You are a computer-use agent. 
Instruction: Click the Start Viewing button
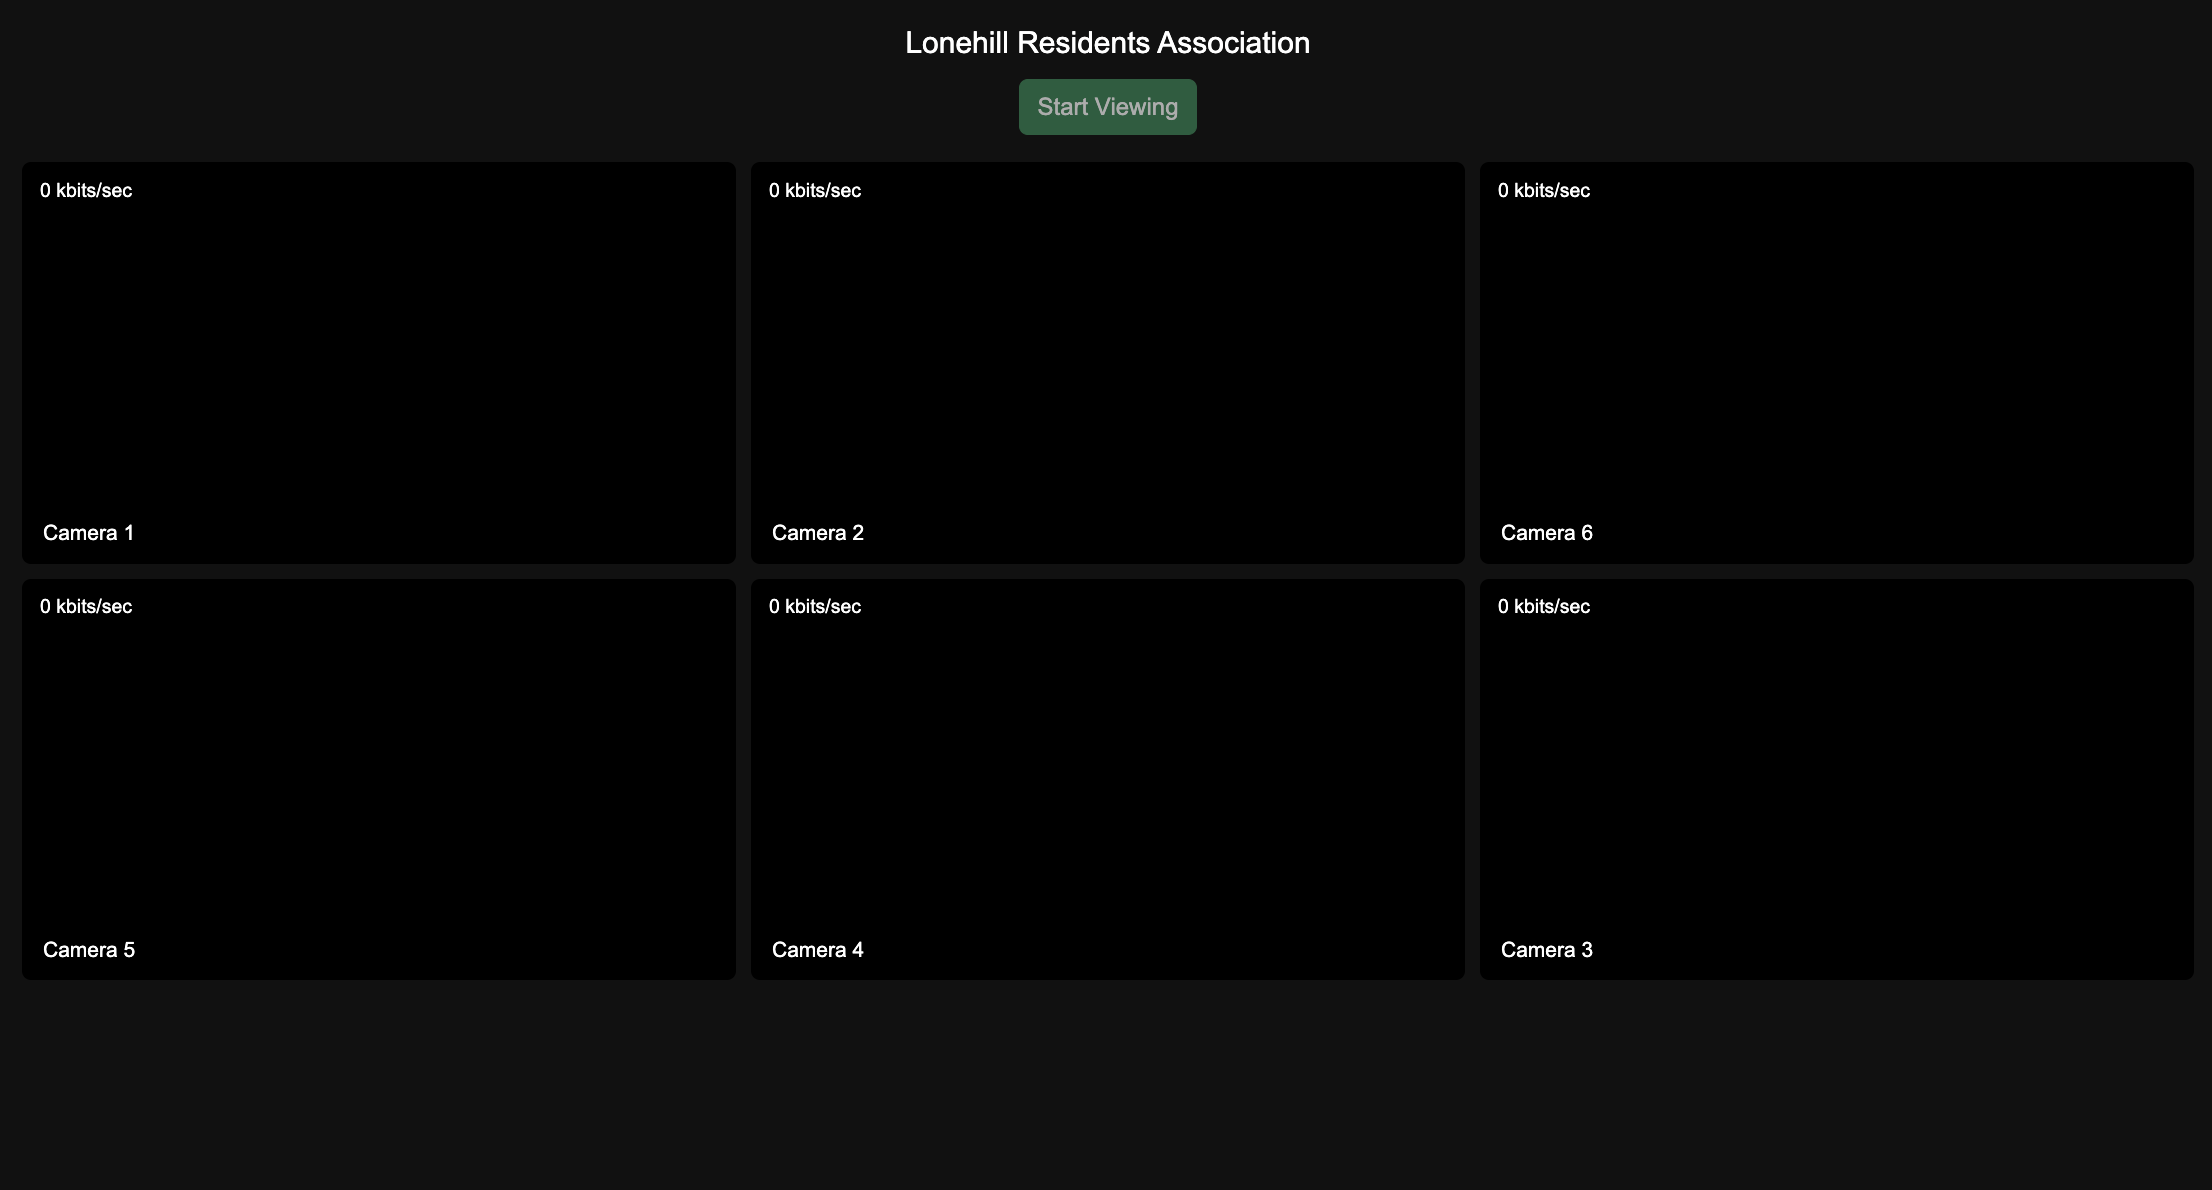[x=1106, y=106]
